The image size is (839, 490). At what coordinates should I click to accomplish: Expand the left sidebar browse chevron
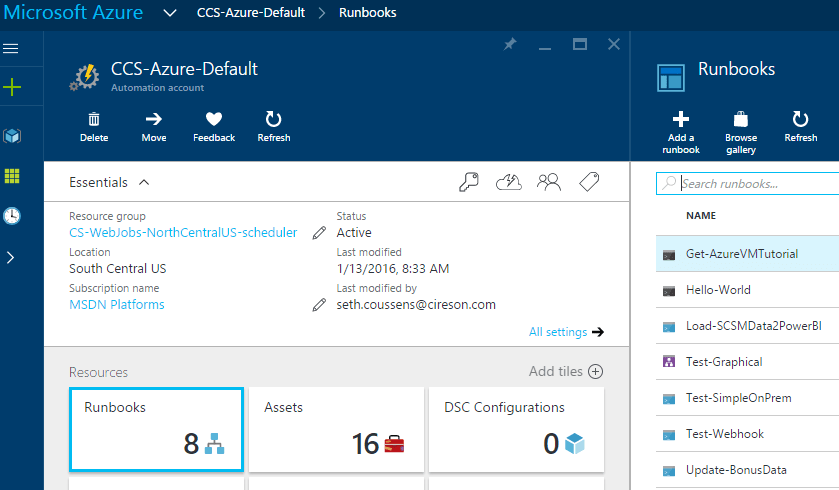(x=11, y=257)
